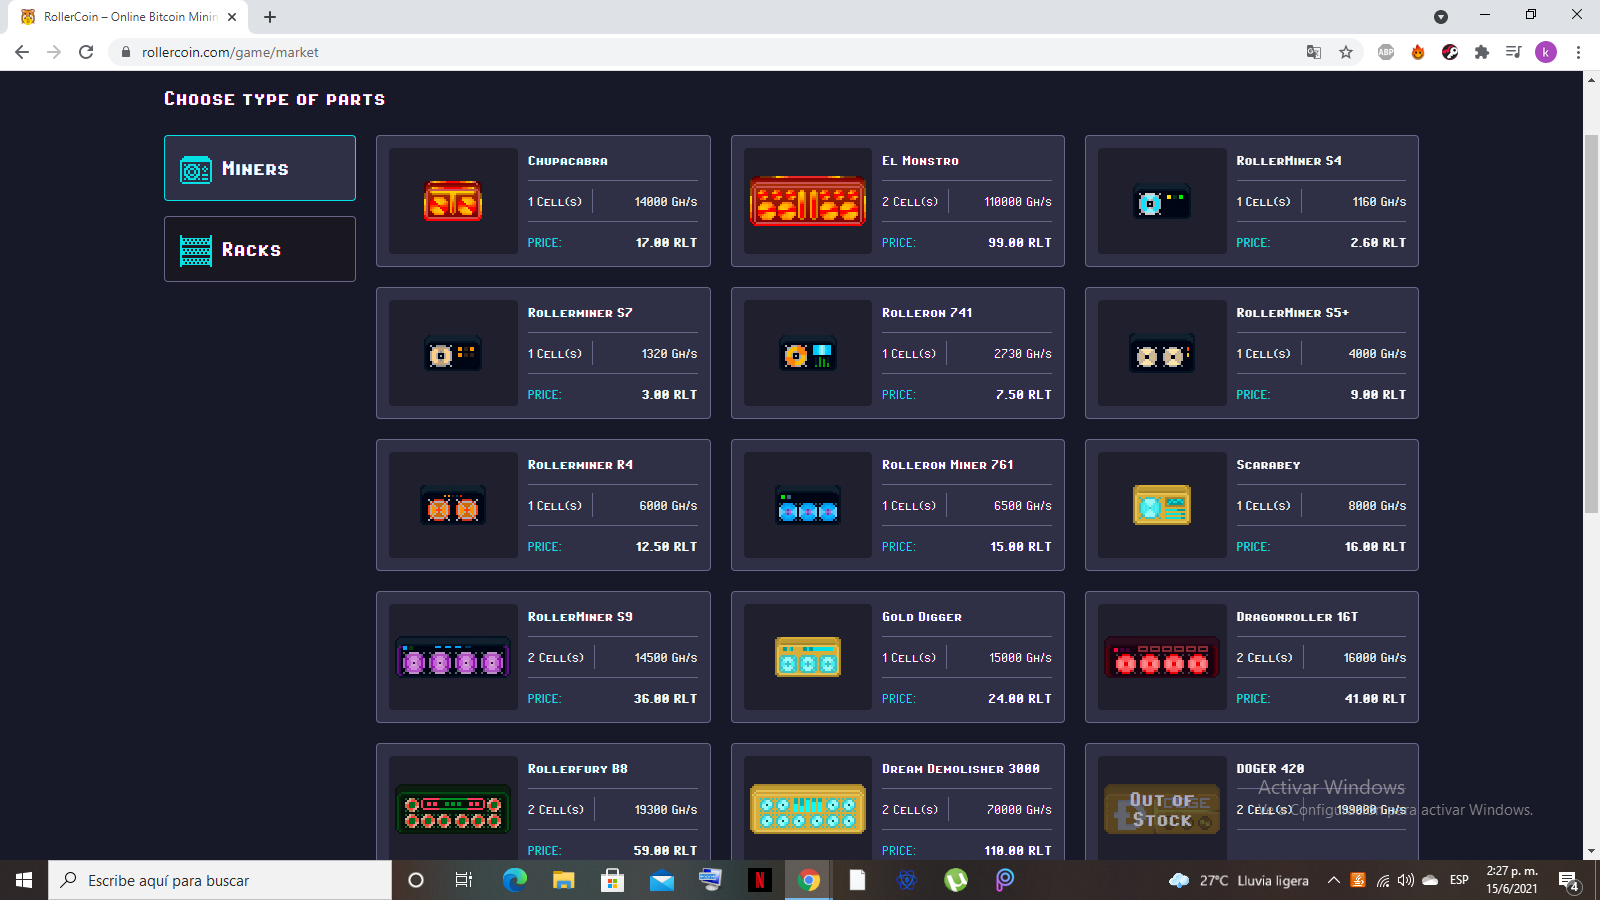The image size is (1600, 900).
Task: Select the RollerMiner S9 miner icon
Action: coord(453,657)
